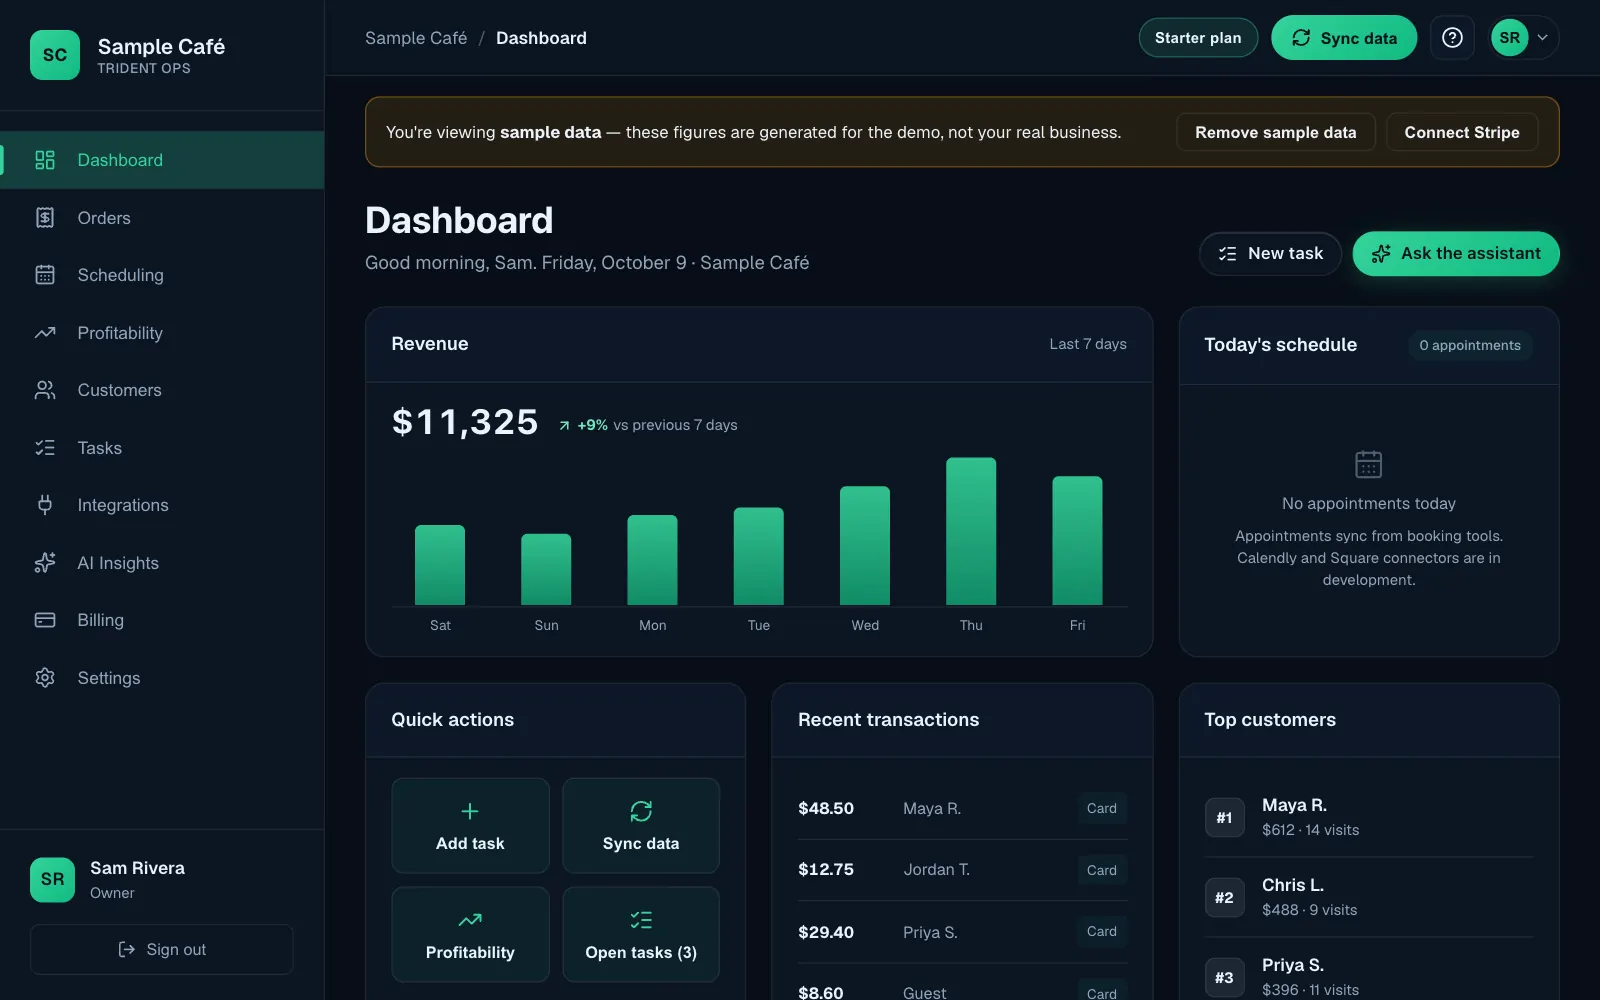Click the Sat revenue bar

pyautogui.click(x=440, y=565)
